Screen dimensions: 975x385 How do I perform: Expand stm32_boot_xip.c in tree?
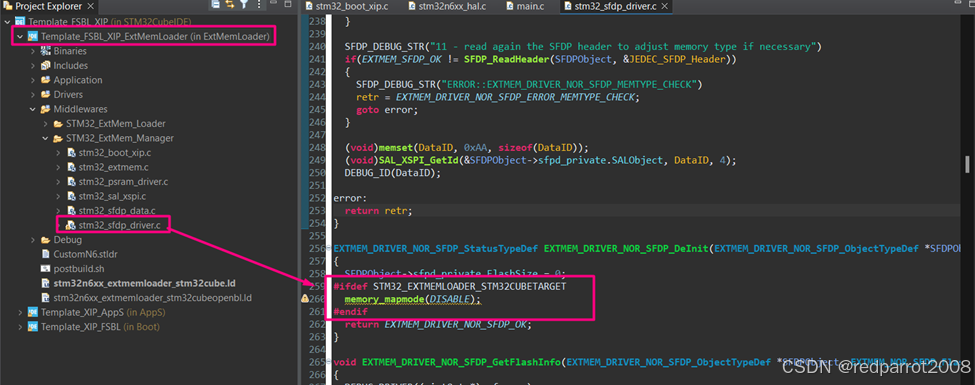point(57,152)
